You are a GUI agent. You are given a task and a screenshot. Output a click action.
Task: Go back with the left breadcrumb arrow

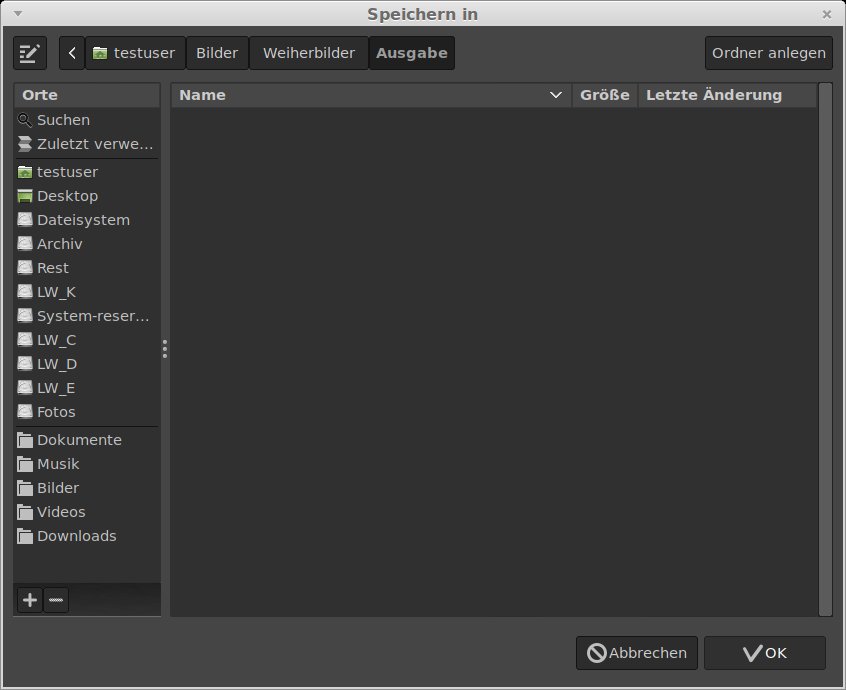click(72, 53)
